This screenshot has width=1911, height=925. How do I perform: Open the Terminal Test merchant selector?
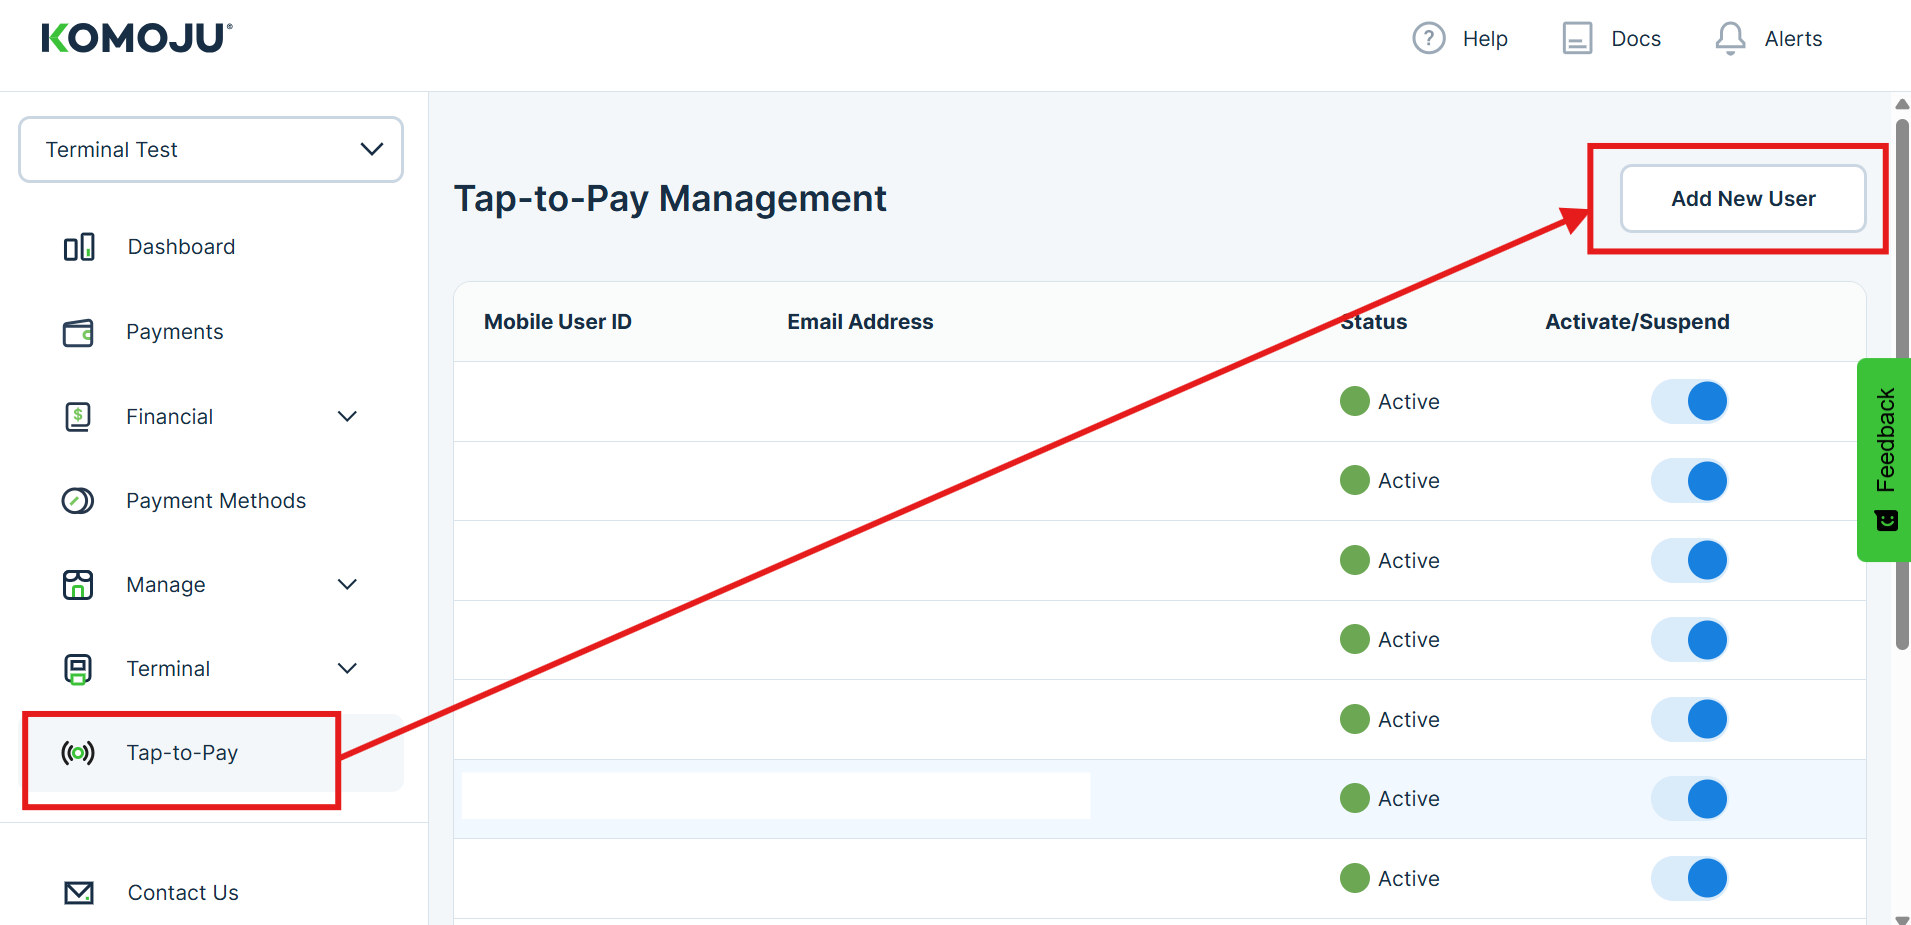(x=210, y=149)
